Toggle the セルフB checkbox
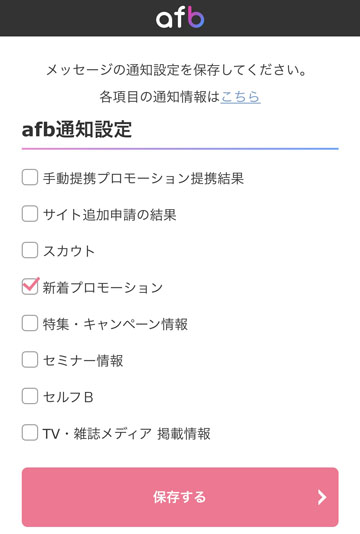This screenshot has height=534, width=360. point(30,396)
